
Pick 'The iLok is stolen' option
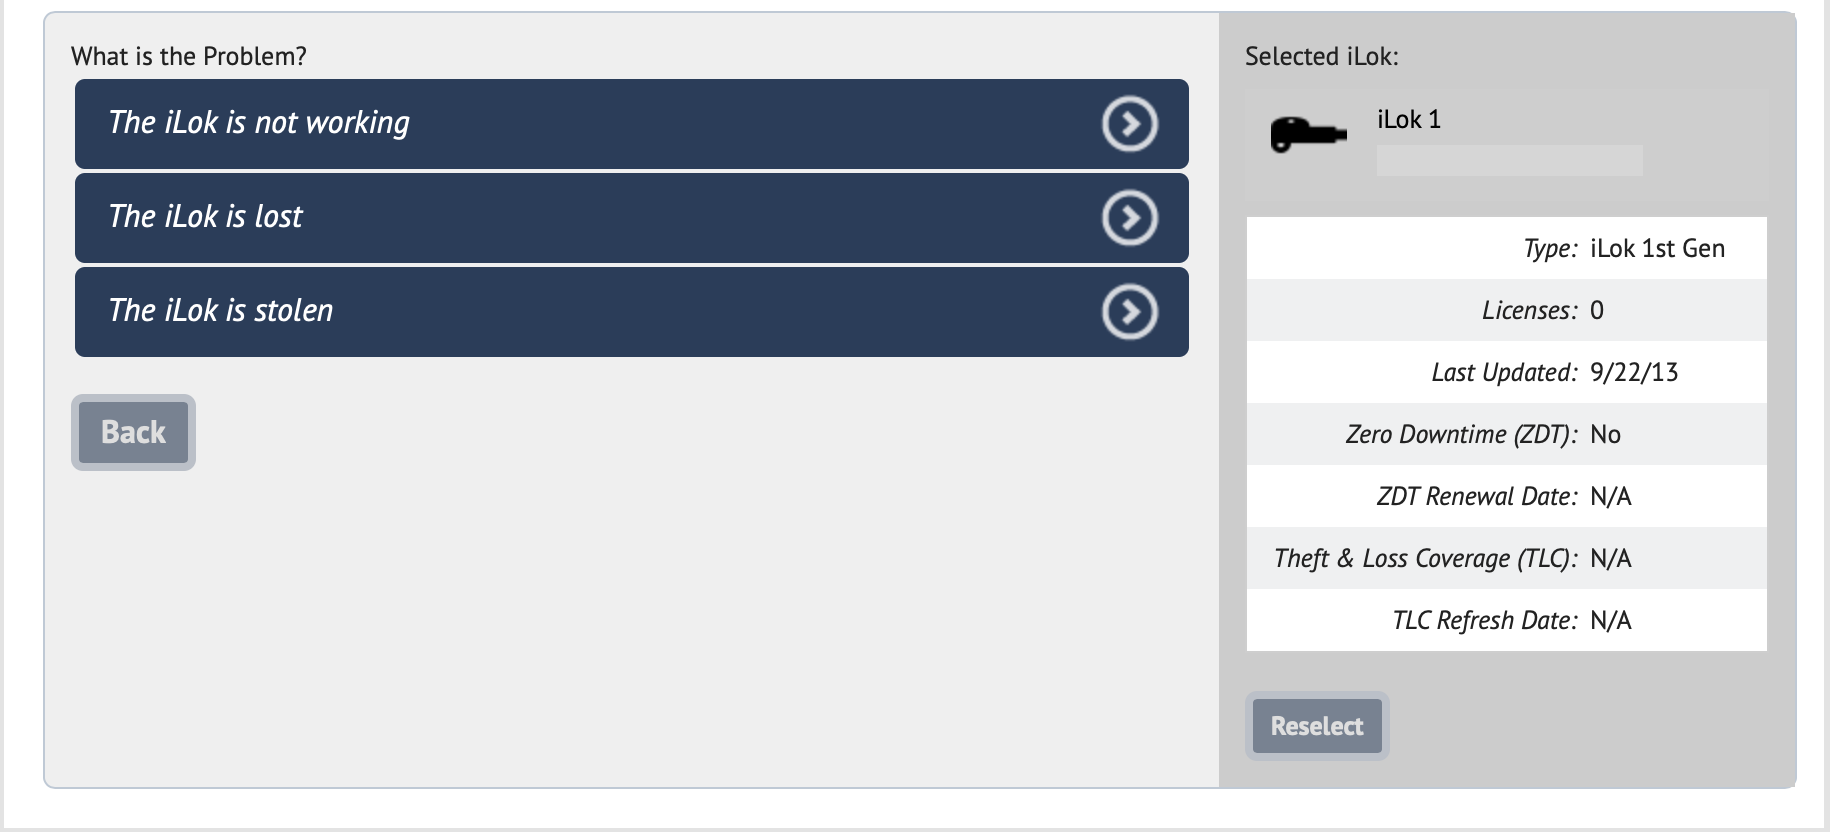click(x=632, y=312)
